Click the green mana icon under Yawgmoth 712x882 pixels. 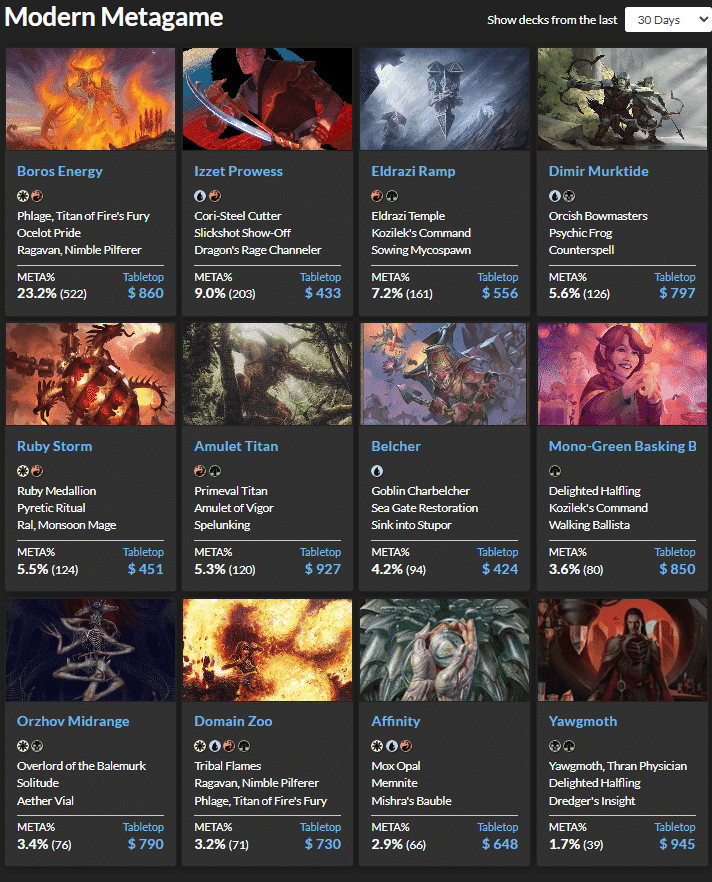(569, 746)
